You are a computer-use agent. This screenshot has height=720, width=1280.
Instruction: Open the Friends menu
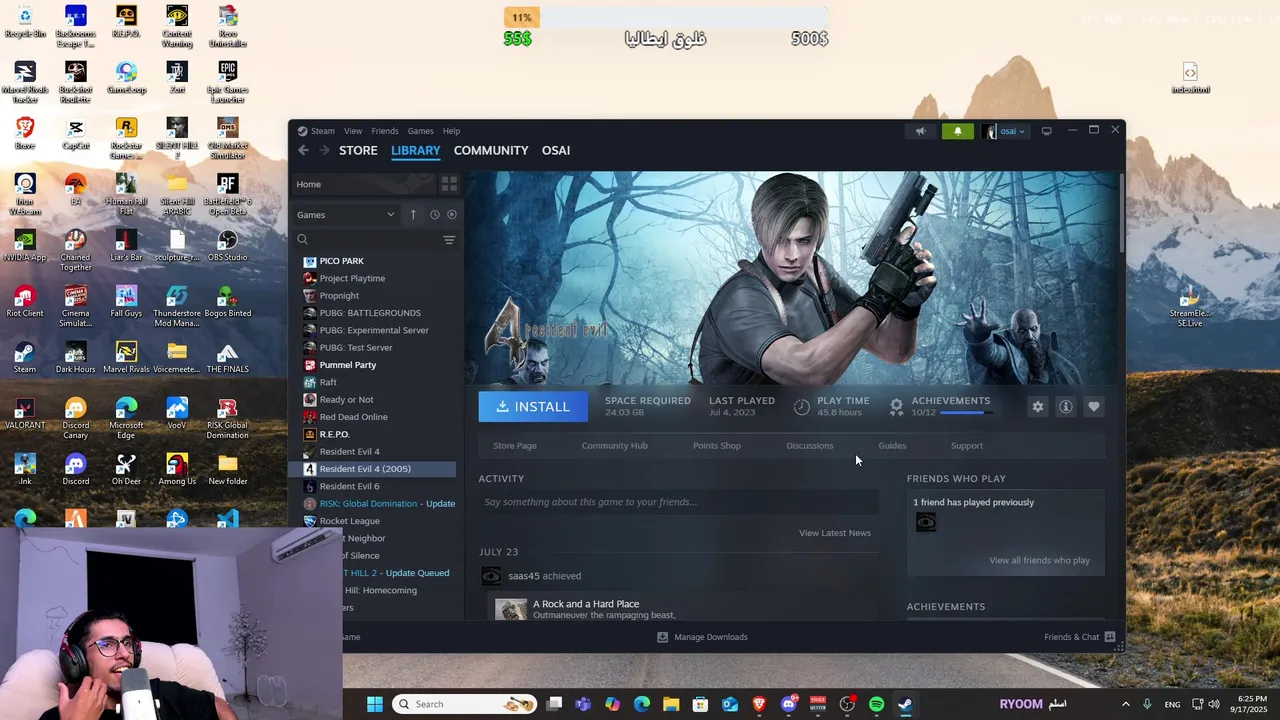385,131
